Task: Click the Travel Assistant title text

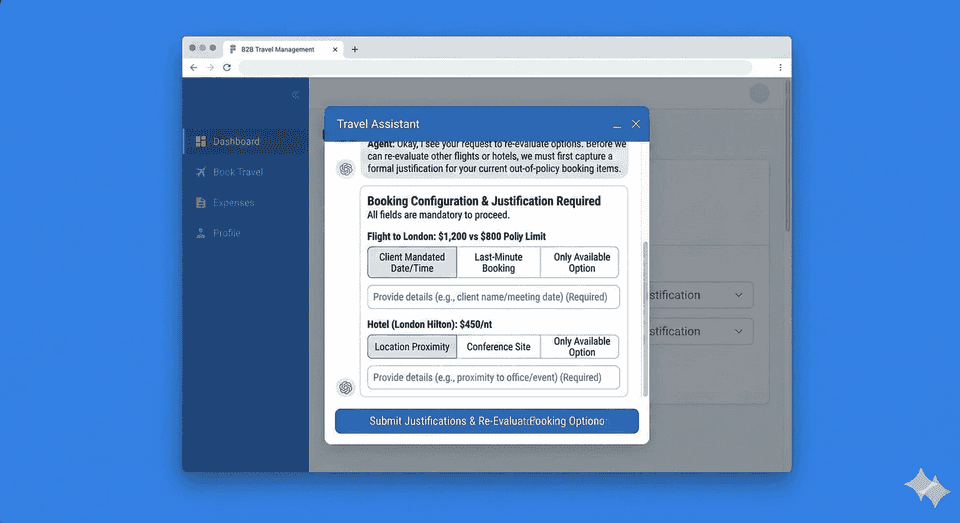Action: pyautogui.click(x=378, y=124)
